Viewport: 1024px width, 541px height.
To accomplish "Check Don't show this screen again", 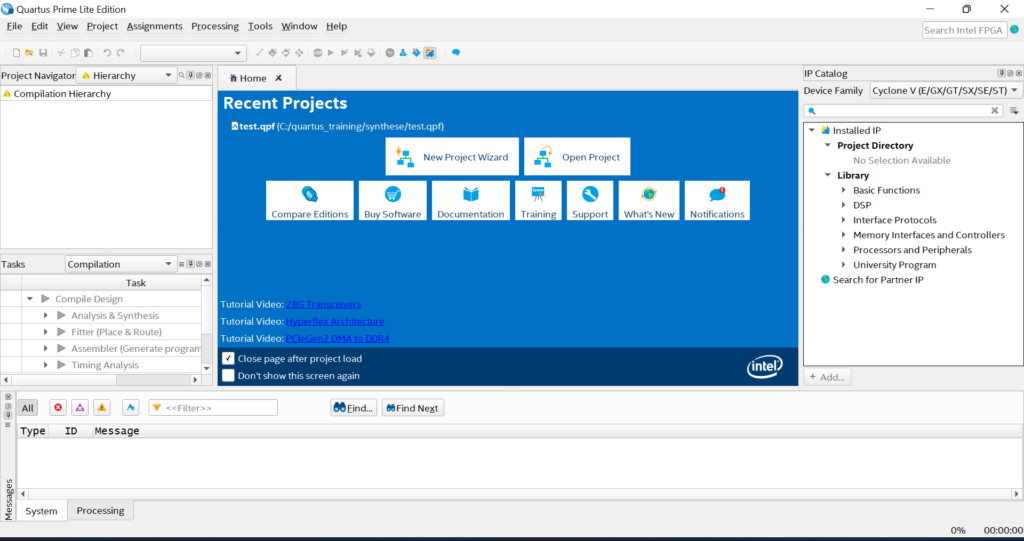I will coord(229,376).
